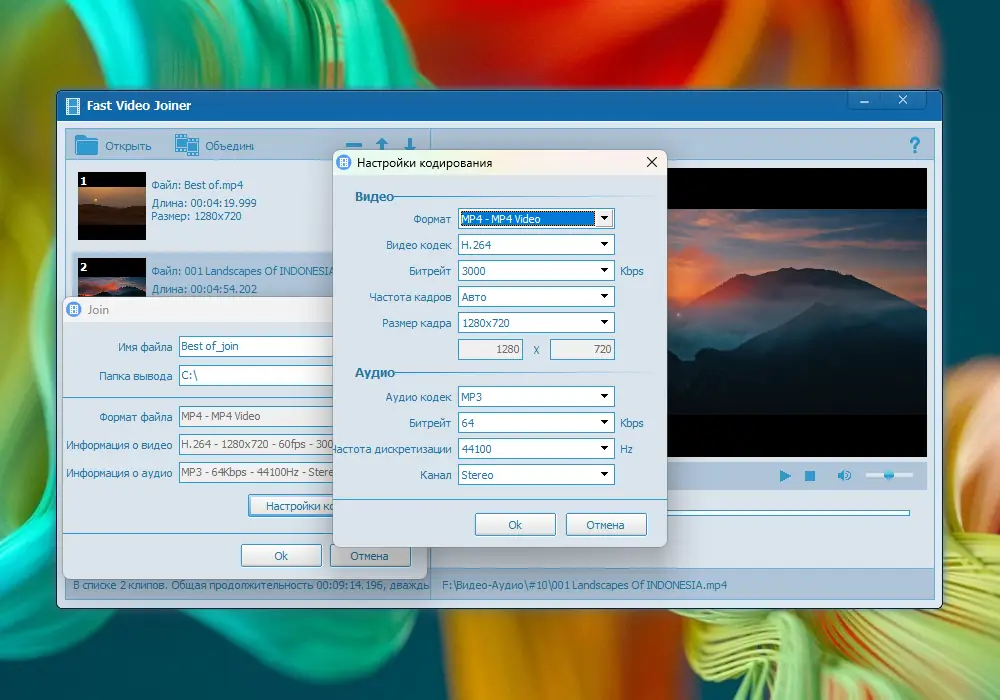The width and height of the screenshot is (1000, 700).
Task: Click the Объединить filmstrip icon
Action: [187, 146]
